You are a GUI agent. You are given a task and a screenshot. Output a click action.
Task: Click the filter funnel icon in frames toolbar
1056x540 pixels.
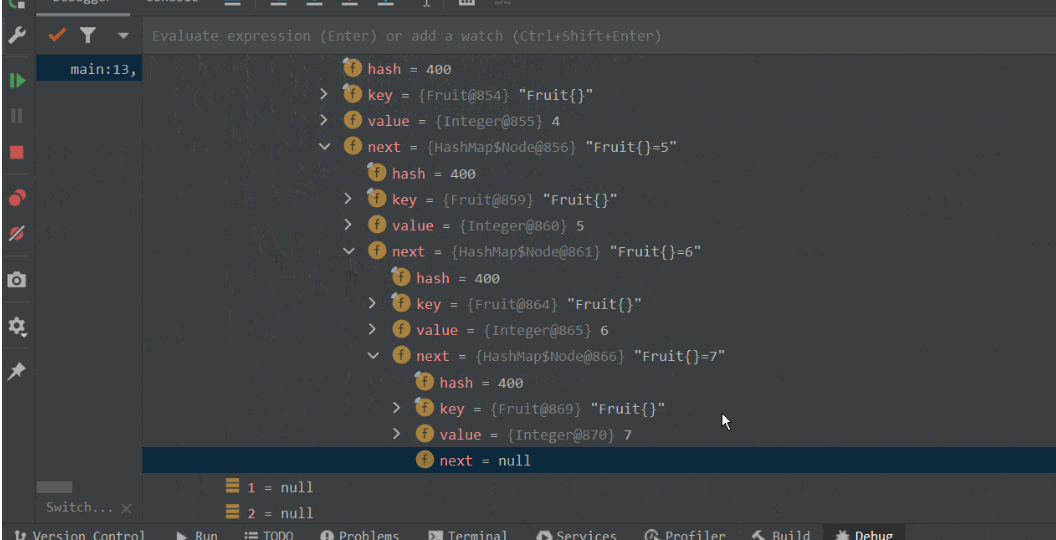88,35
